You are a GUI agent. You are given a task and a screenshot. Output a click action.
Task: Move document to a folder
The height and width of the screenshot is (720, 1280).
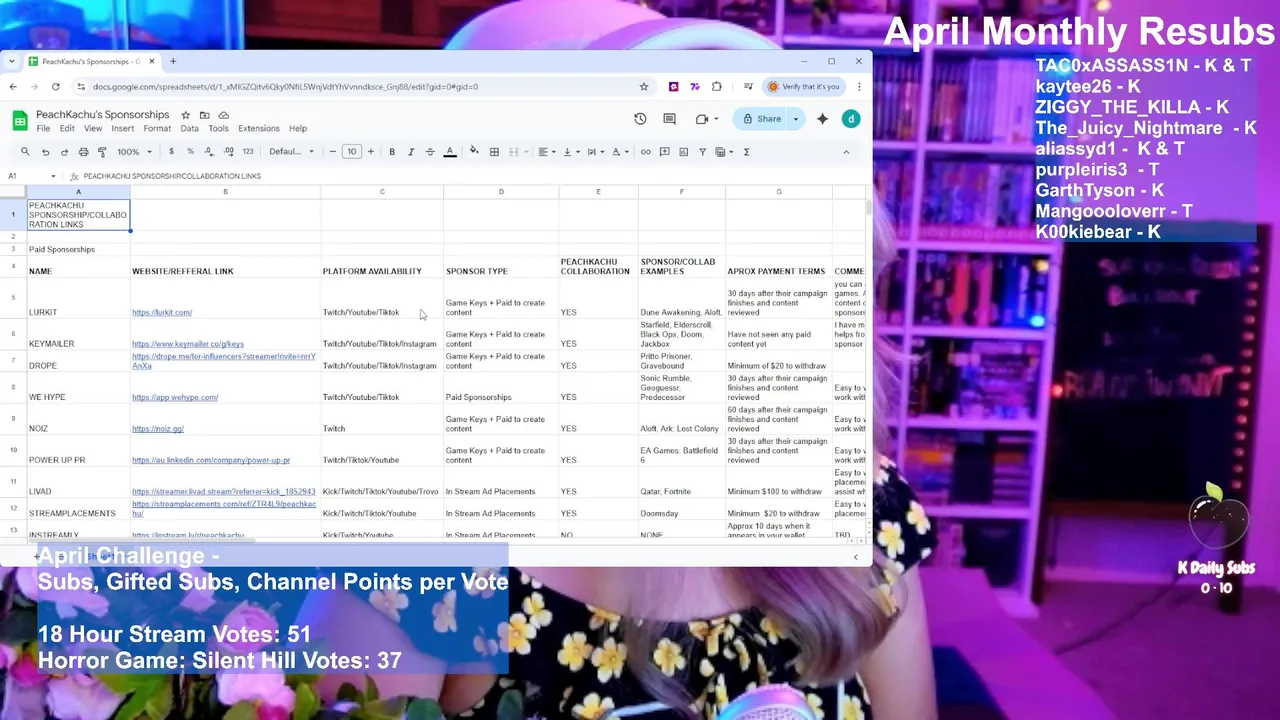(204, 115)
